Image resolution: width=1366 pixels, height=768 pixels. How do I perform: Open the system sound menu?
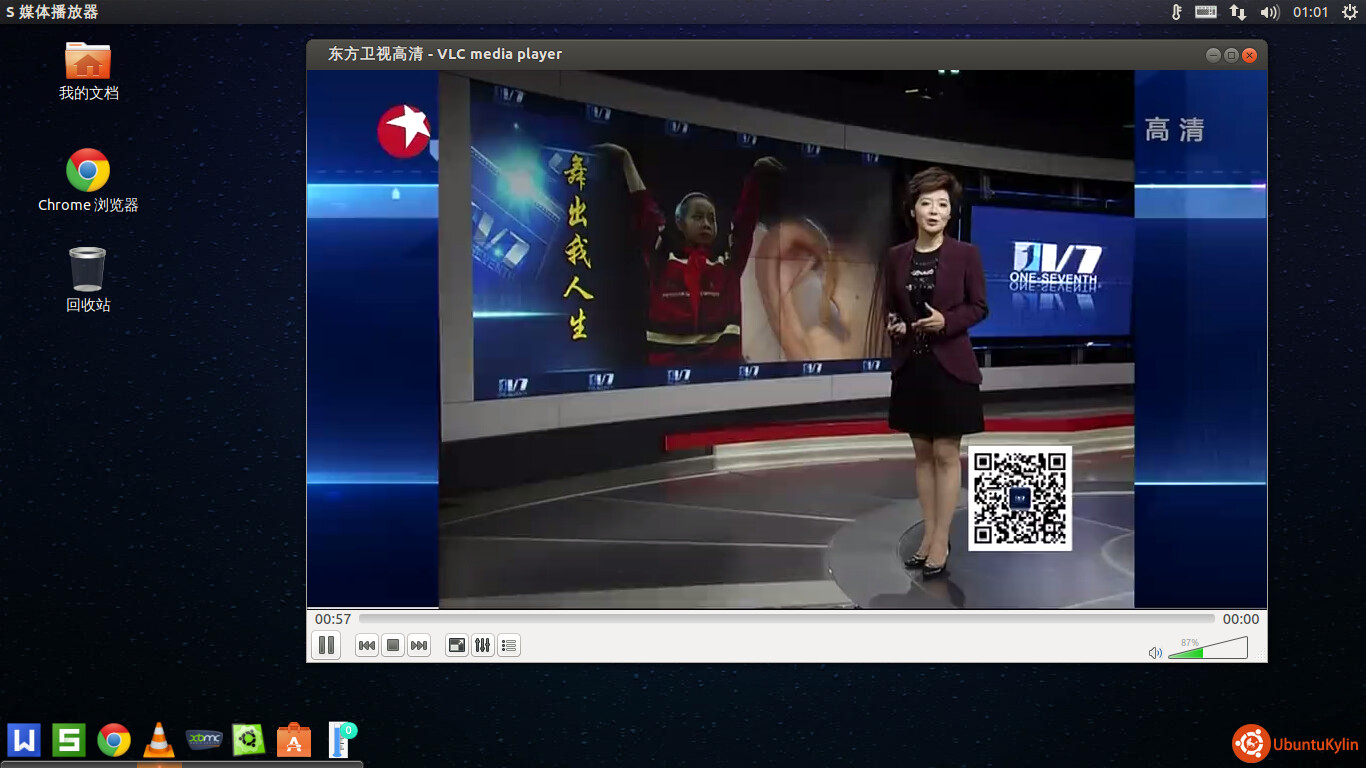[x=1269, y=12]
